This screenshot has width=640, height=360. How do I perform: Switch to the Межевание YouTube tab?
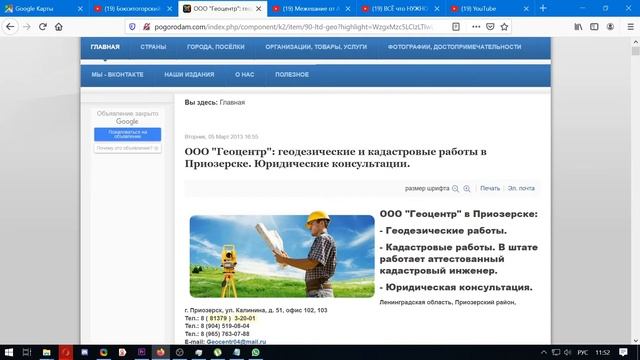click(312, 8)
